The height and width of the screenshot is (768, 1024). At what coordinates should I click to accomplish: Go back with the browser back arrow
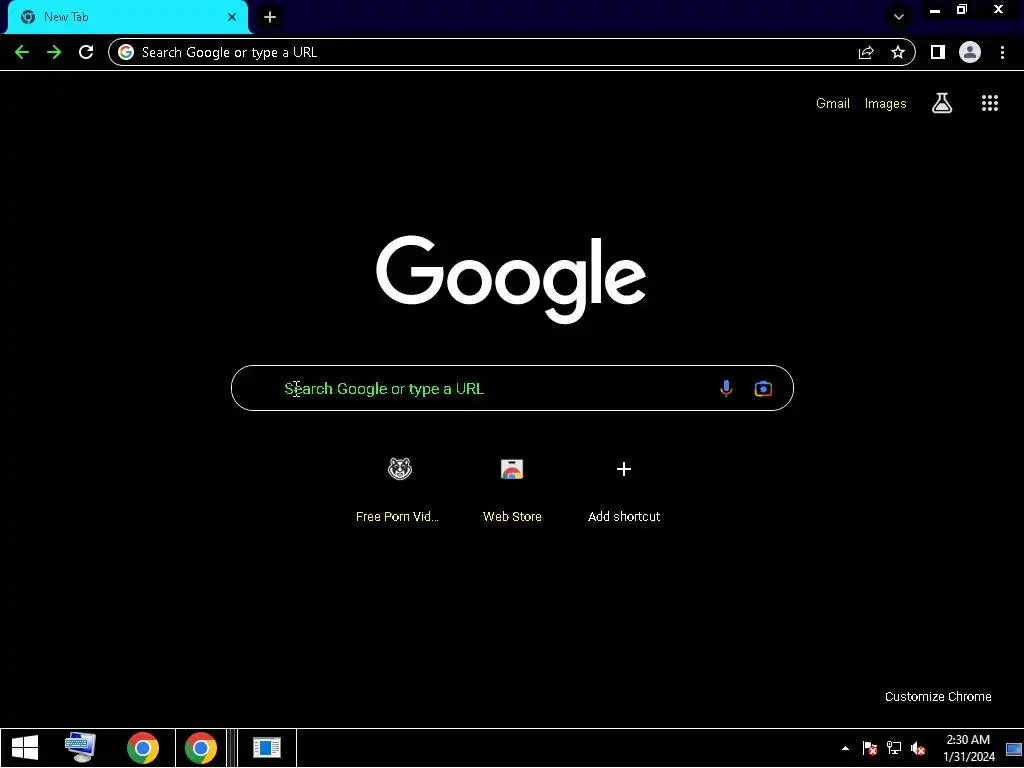tap(22, 52)
